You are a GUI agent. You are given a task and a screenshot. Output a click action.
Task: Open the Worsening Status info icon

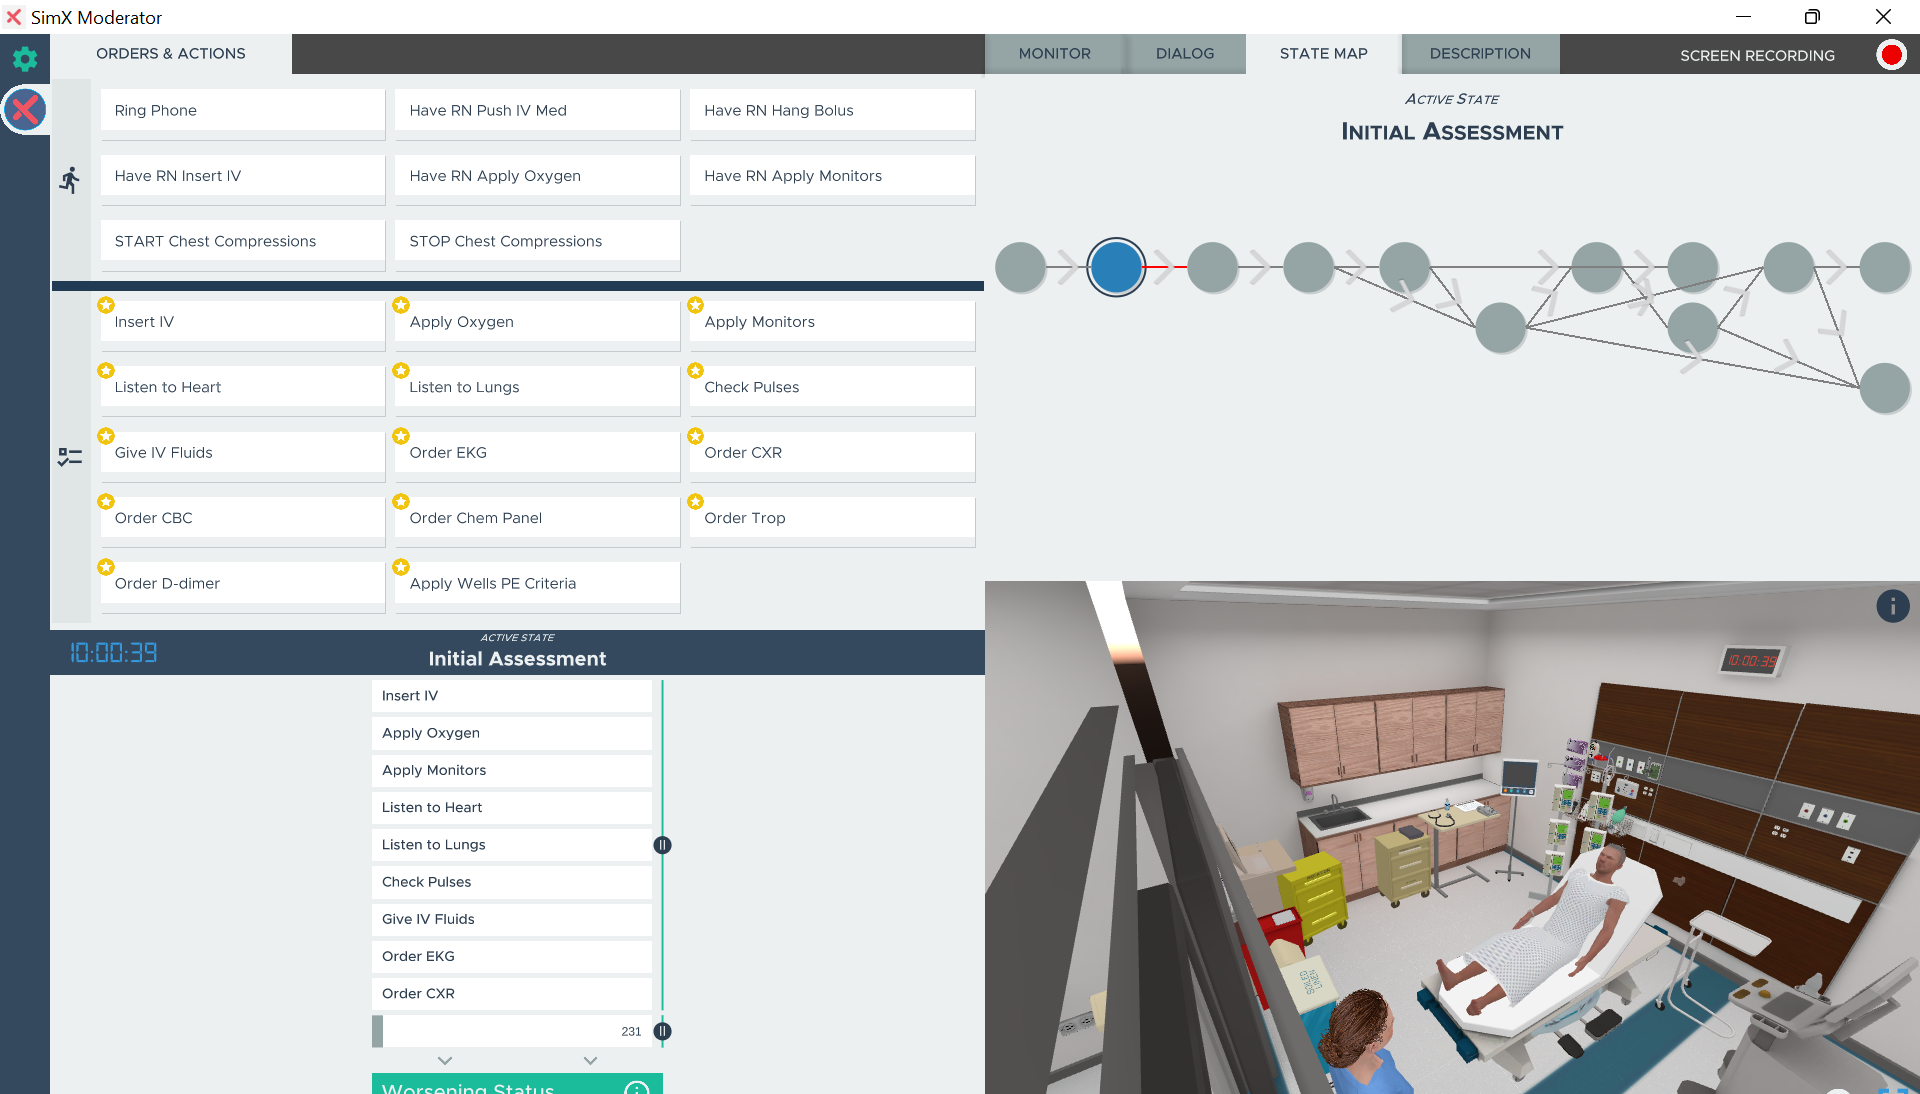(x=636, y=1088)
